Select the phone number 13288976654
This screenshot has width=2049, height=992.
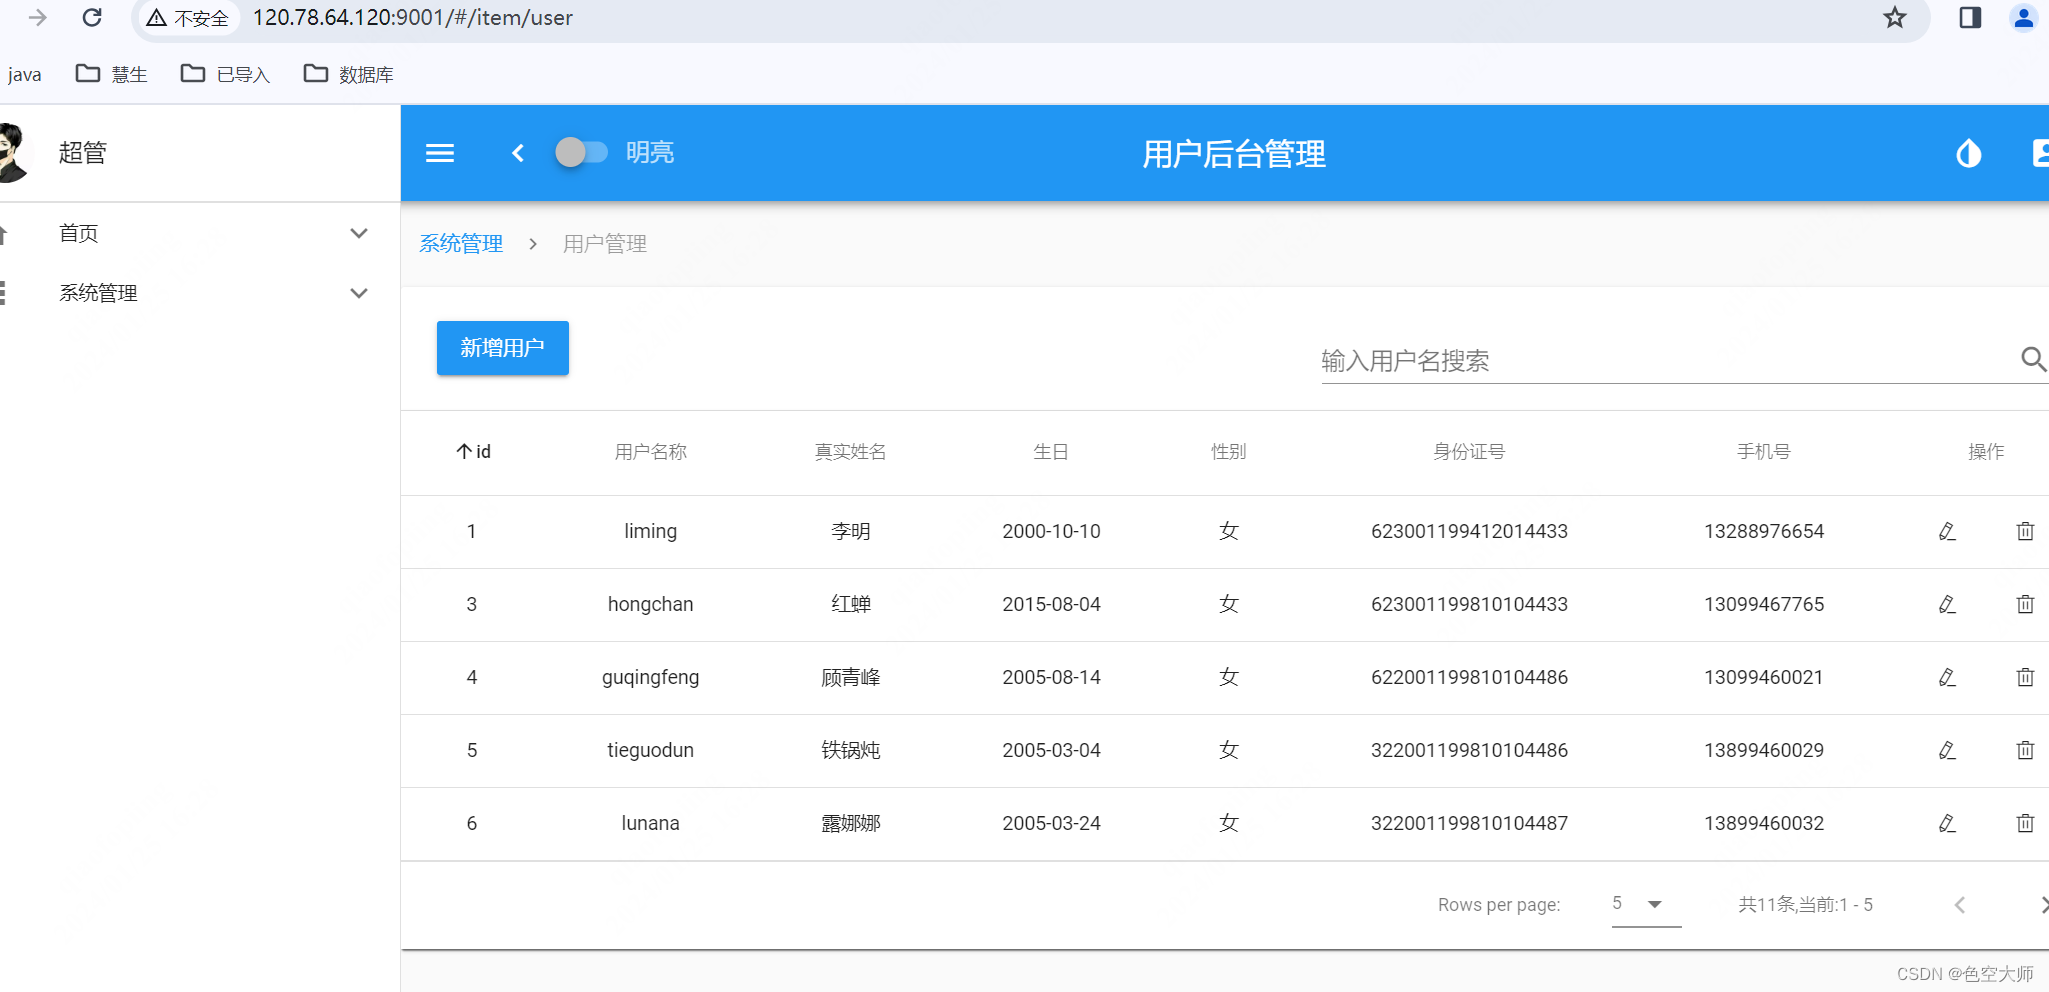[1764, 531]
